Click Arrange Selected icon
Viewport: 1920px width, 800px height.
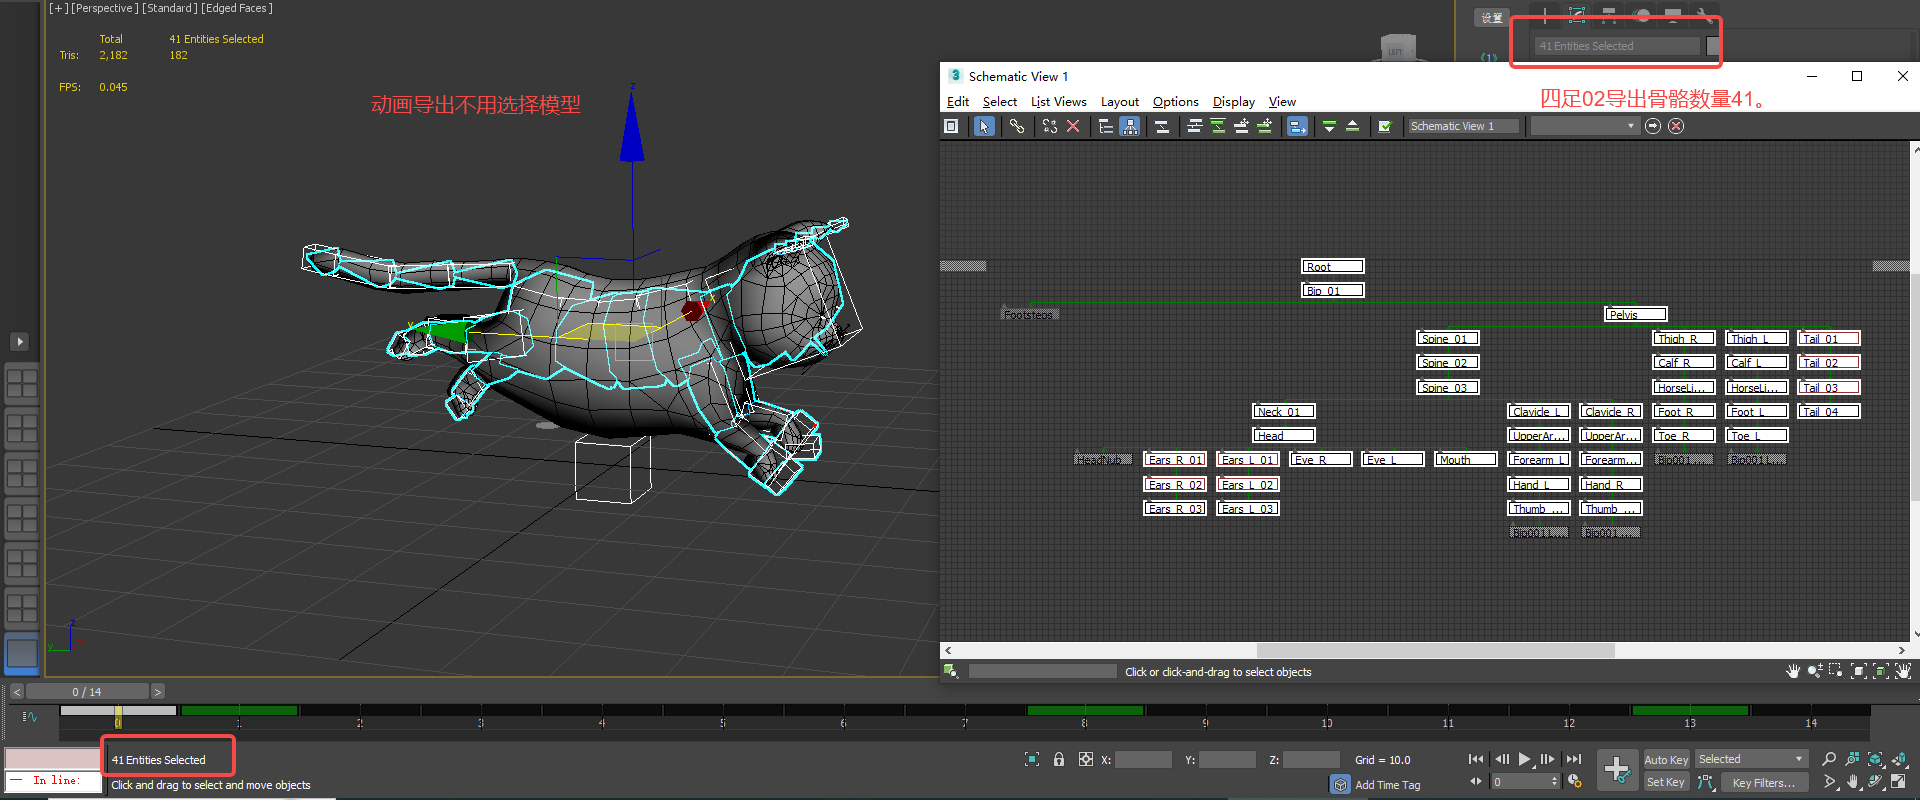(x=1218, y=126)
